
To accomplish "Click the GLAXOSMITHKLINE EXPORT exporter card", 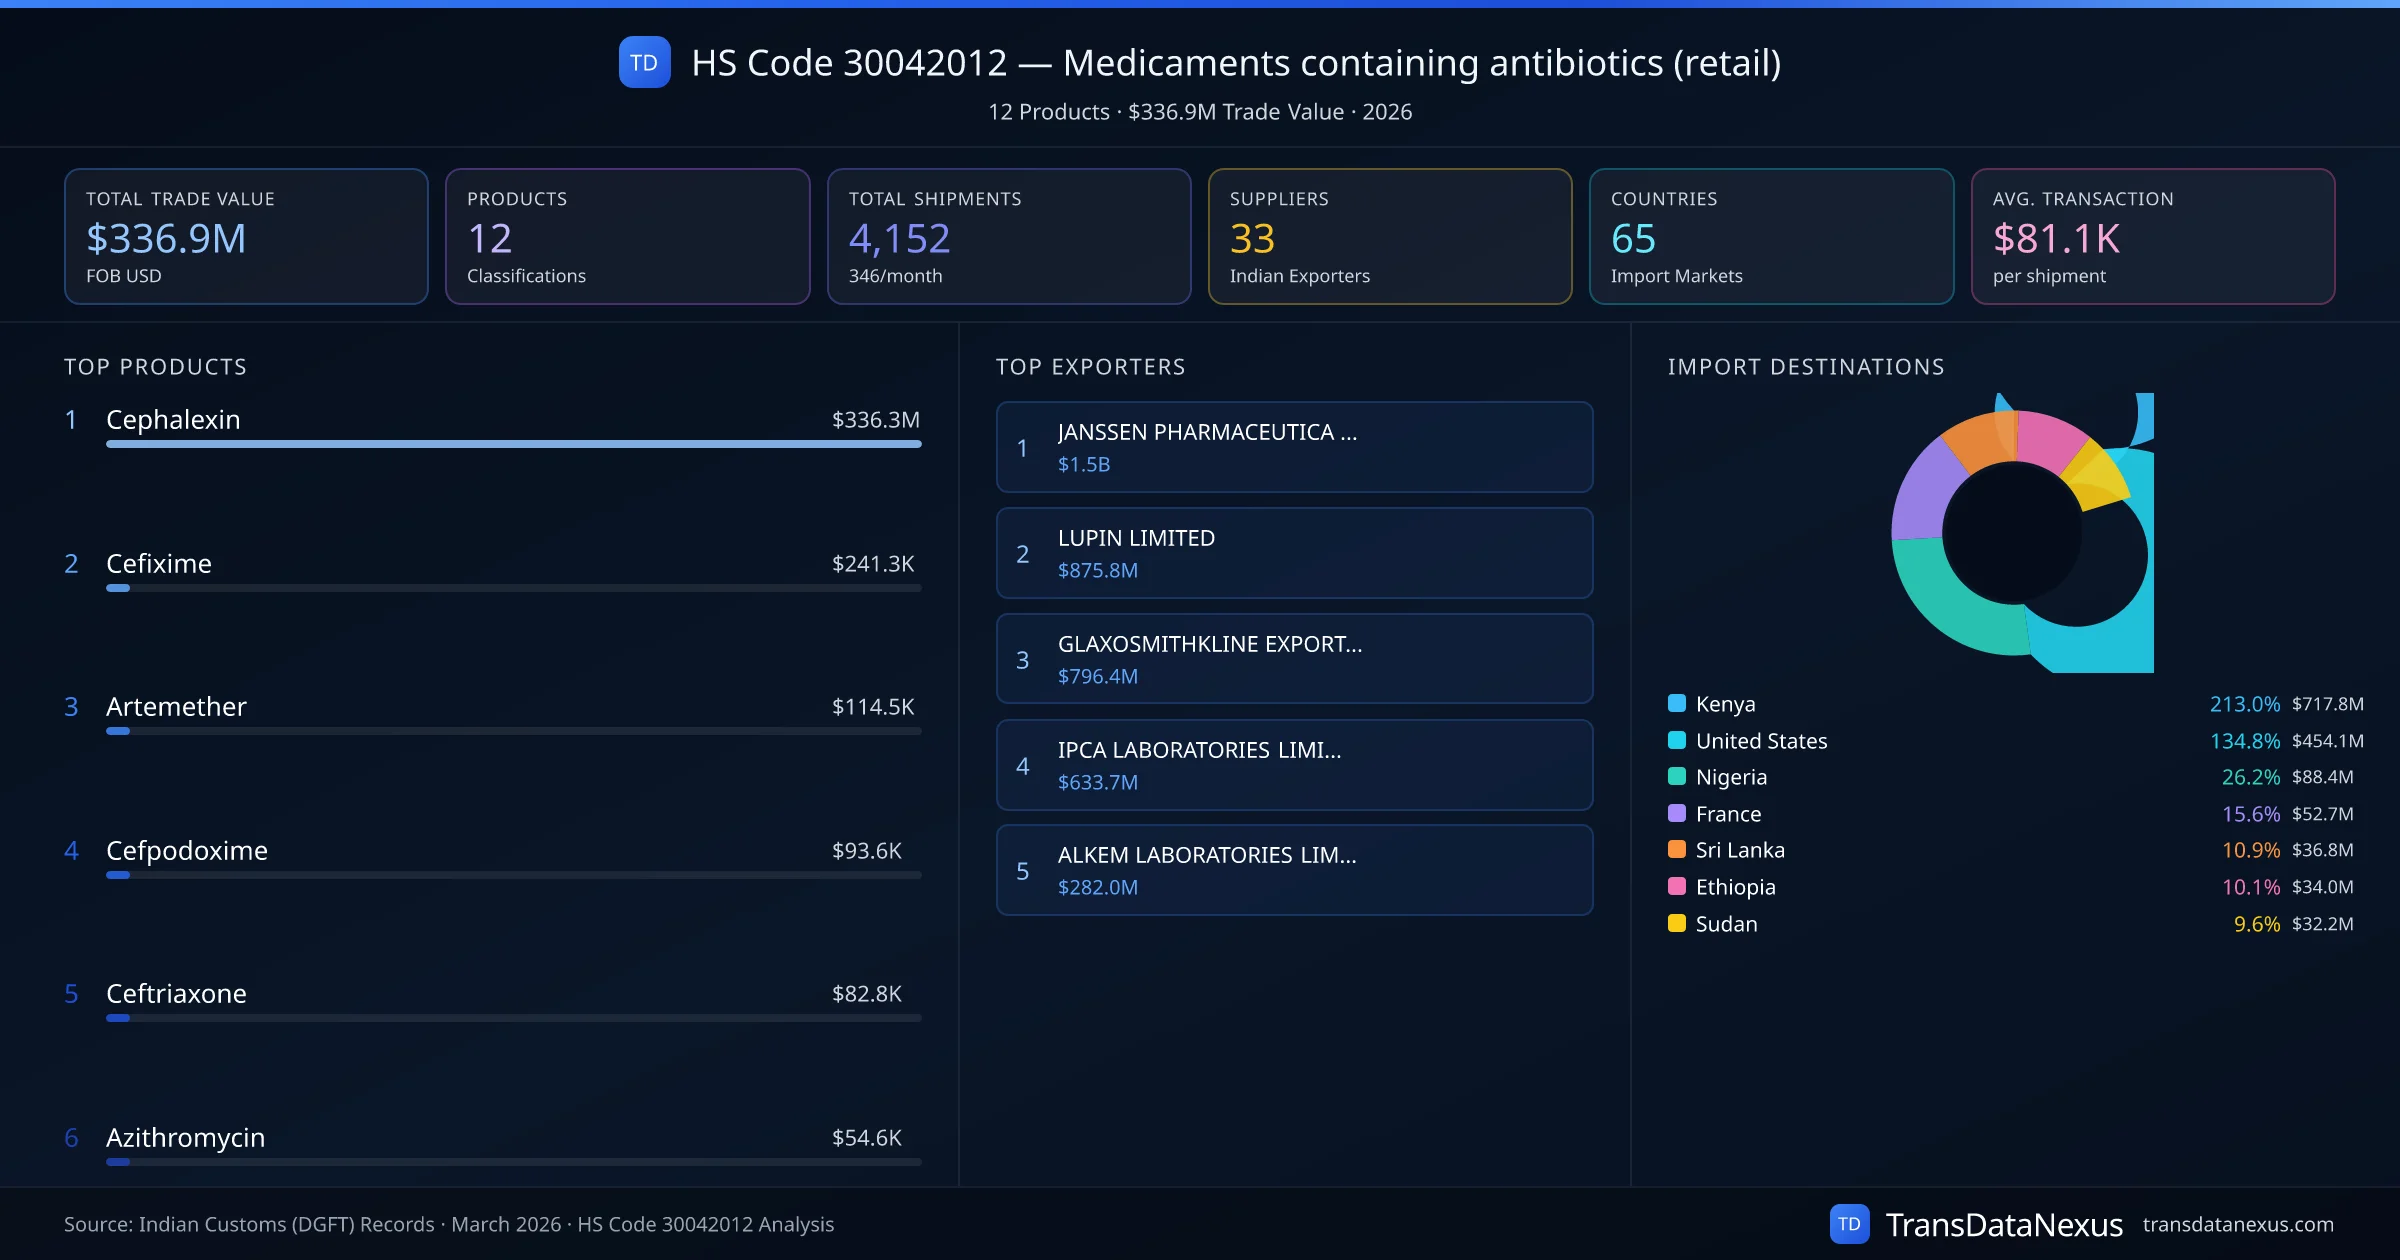I will (1293, 659).
